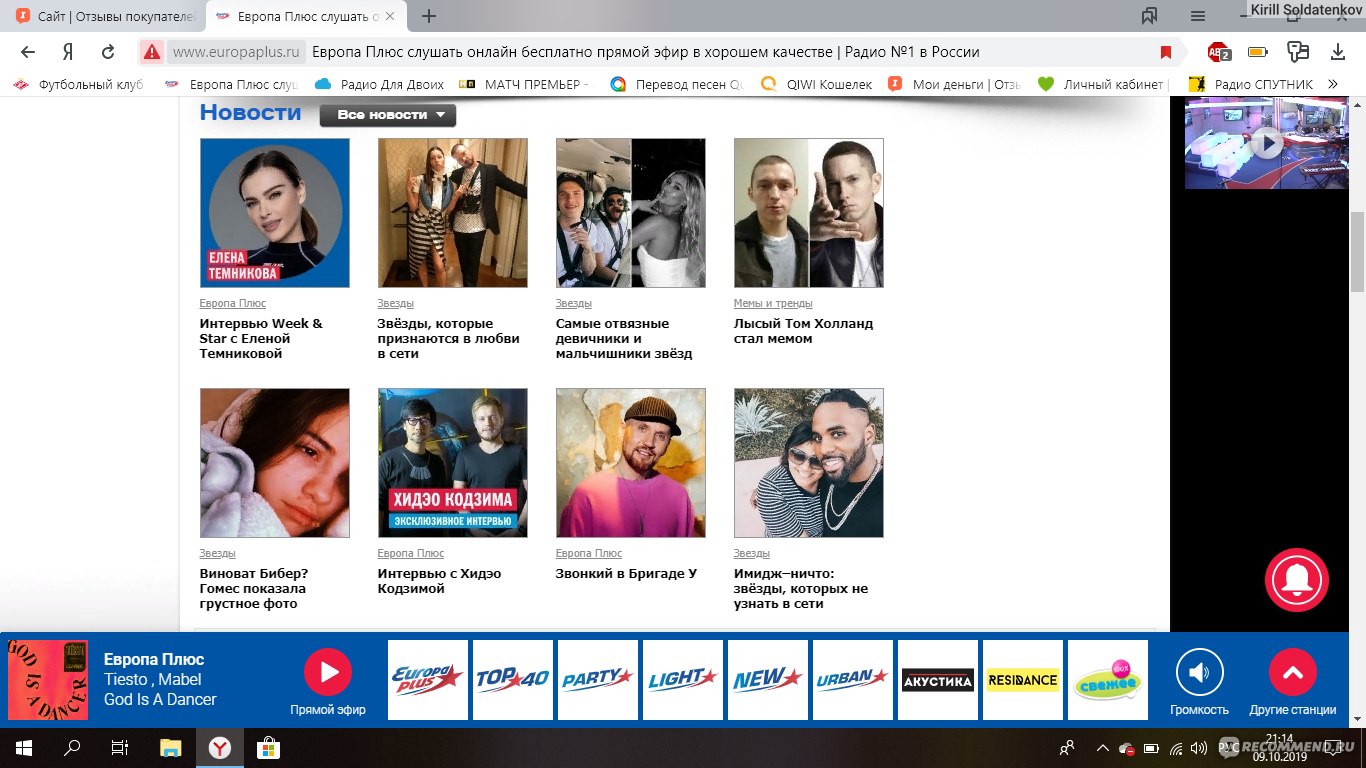Screen dimensions: 1366x768
Task: Select the New station
Action: [767, 680]
